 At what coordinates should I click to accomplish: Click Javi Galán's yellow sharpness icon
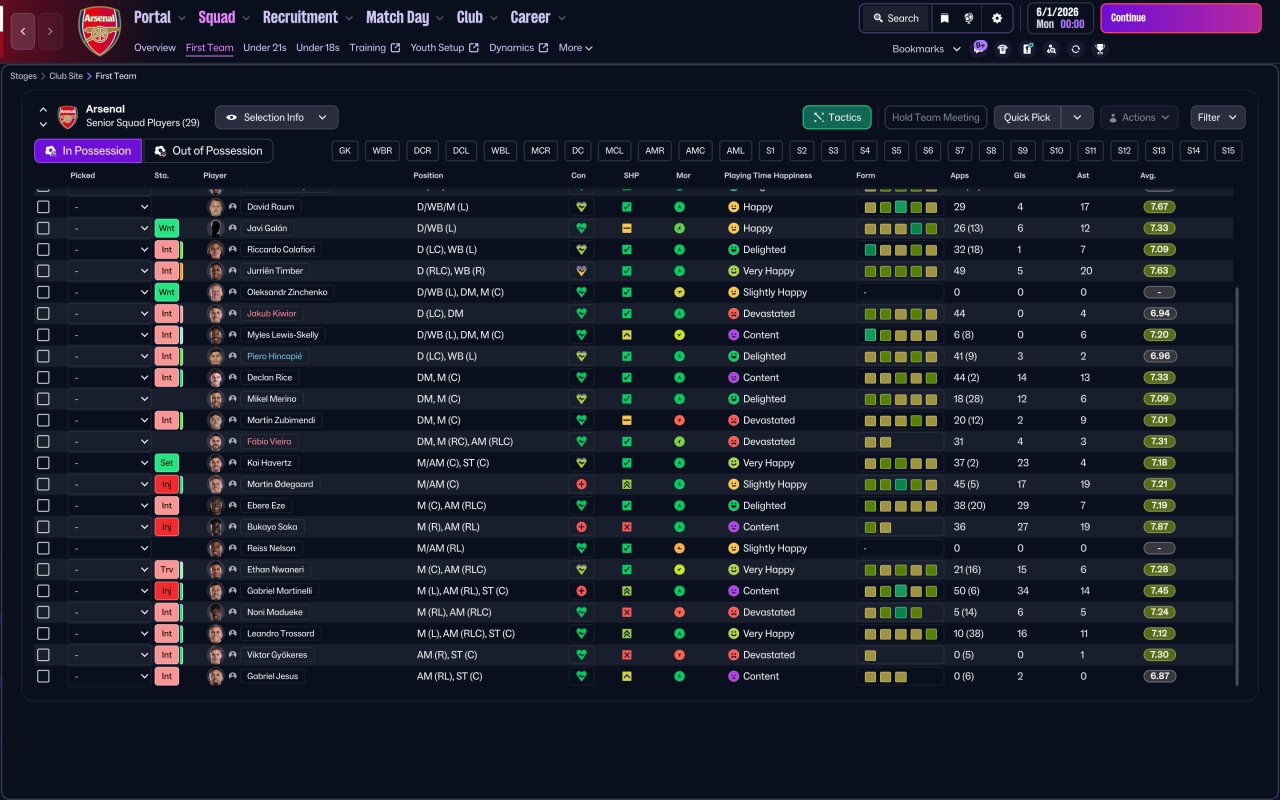pyautogui.click(x=627, y=228)
